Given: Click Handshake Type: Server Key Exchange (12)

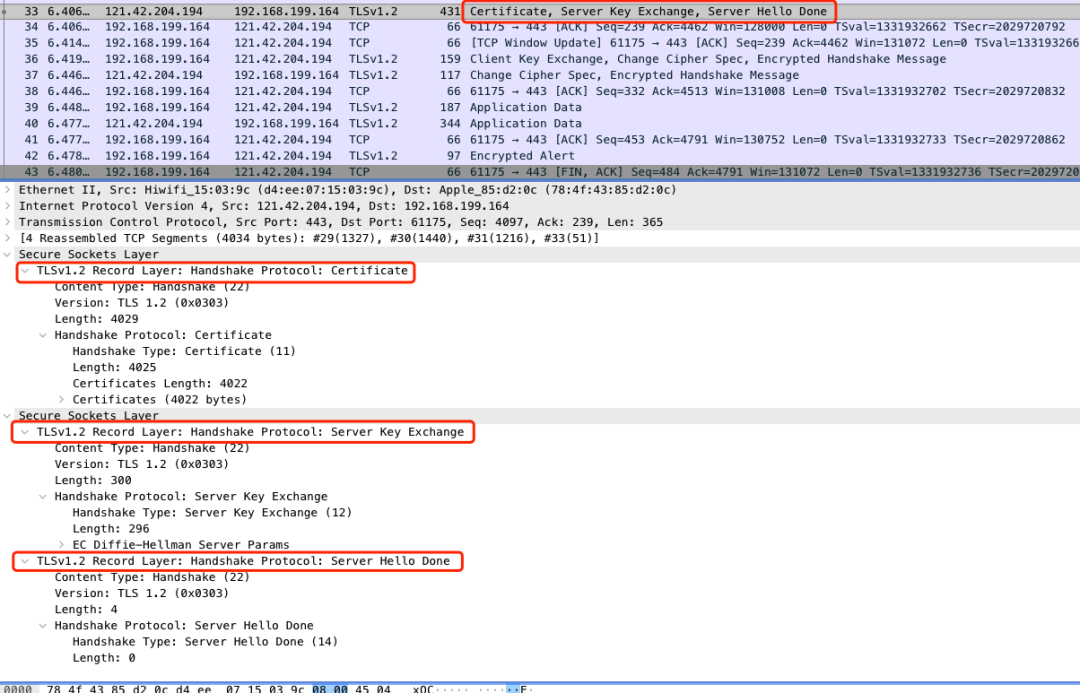Looking at the screenshot, I should point(212,513).
